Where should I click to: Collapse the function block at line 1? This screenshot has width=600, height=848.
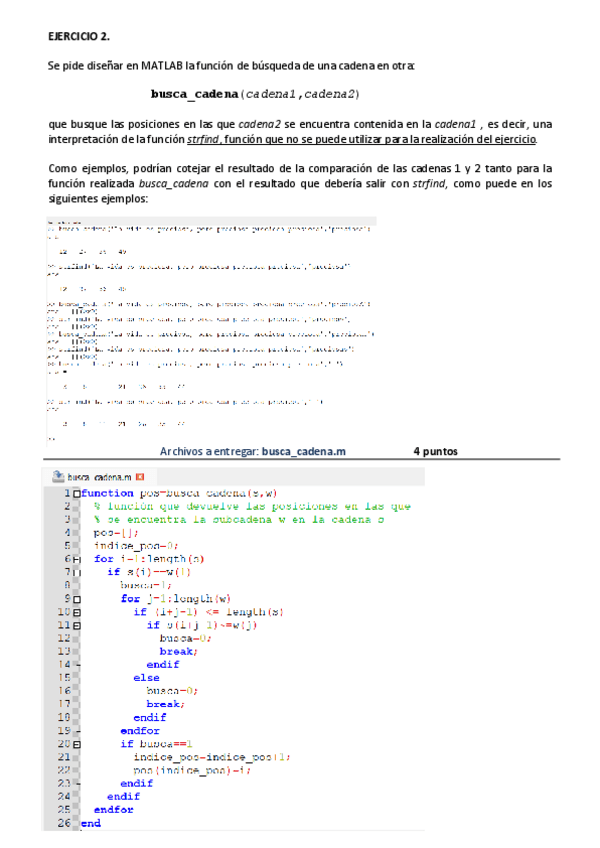click(x=76, y=493)
